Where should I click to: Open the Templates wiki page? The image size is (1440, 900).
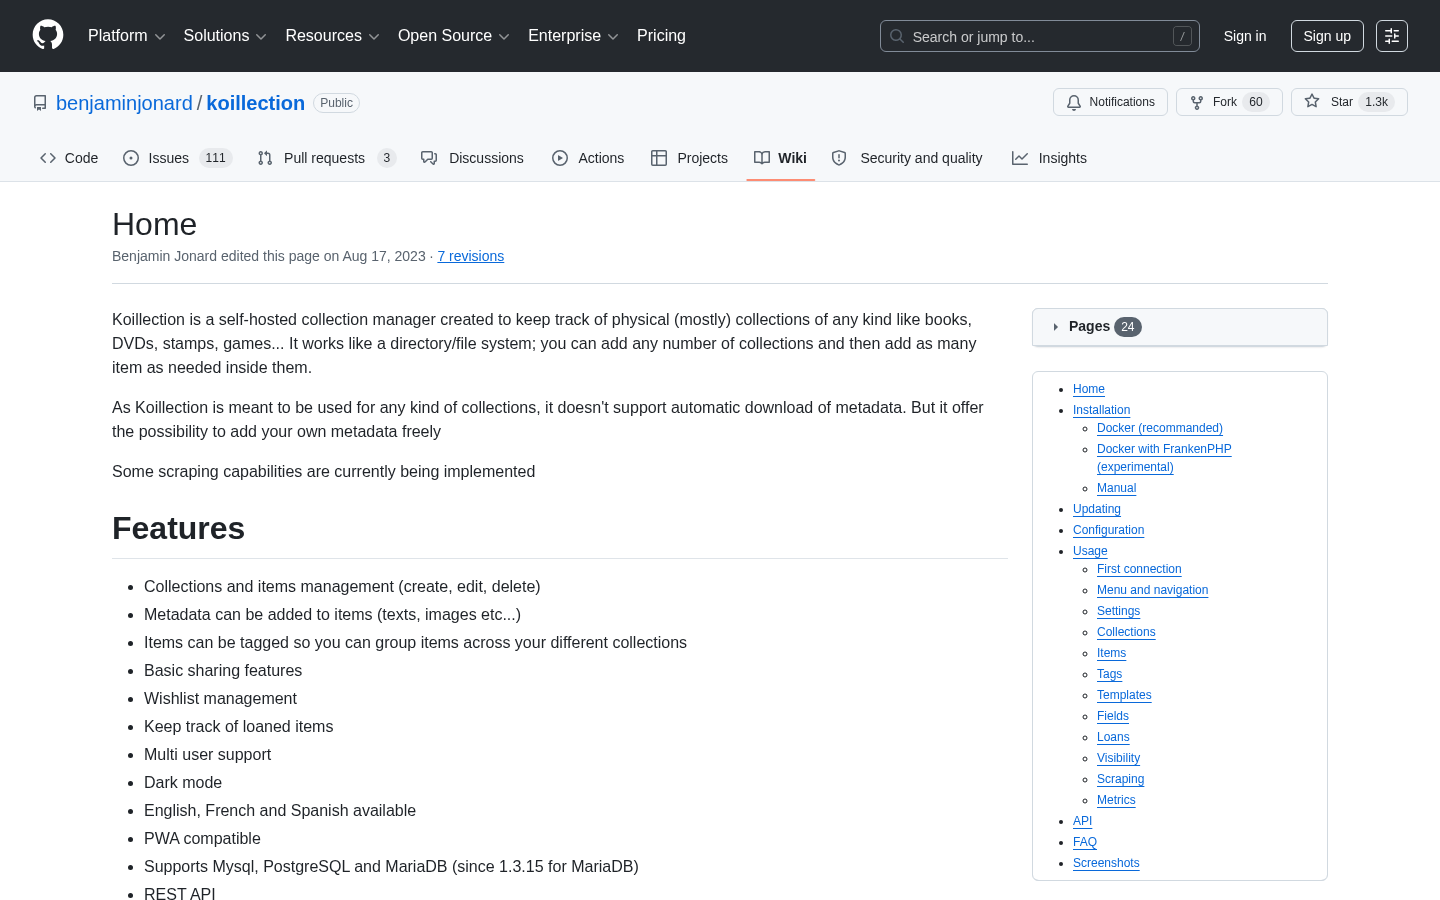click(1124, 695)
